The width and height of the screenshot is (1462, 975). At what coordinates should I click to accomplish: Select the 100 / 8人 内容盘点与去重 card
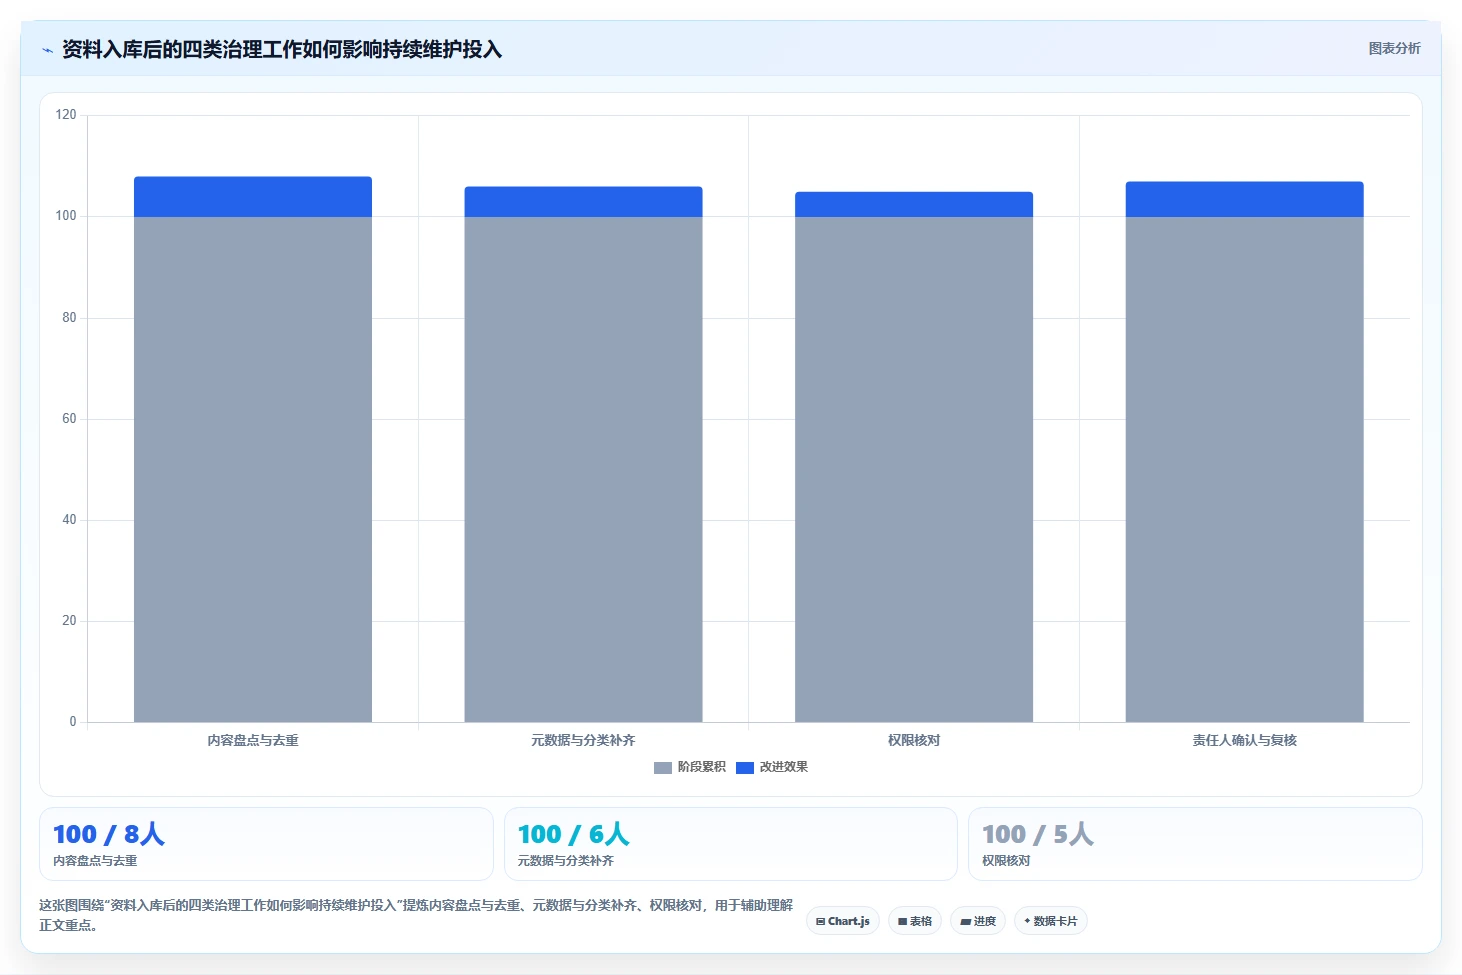tap(266, 844)
